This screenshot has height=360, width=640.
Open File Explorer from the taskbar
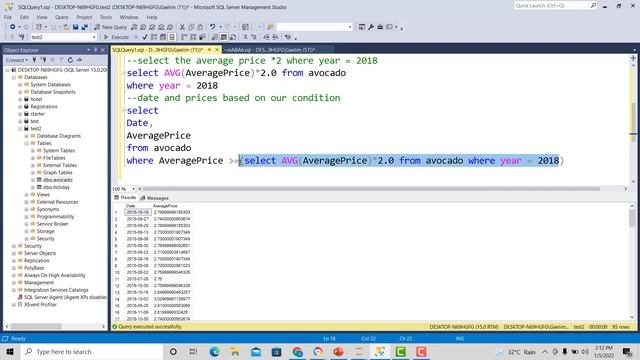[x=235, y=352]
